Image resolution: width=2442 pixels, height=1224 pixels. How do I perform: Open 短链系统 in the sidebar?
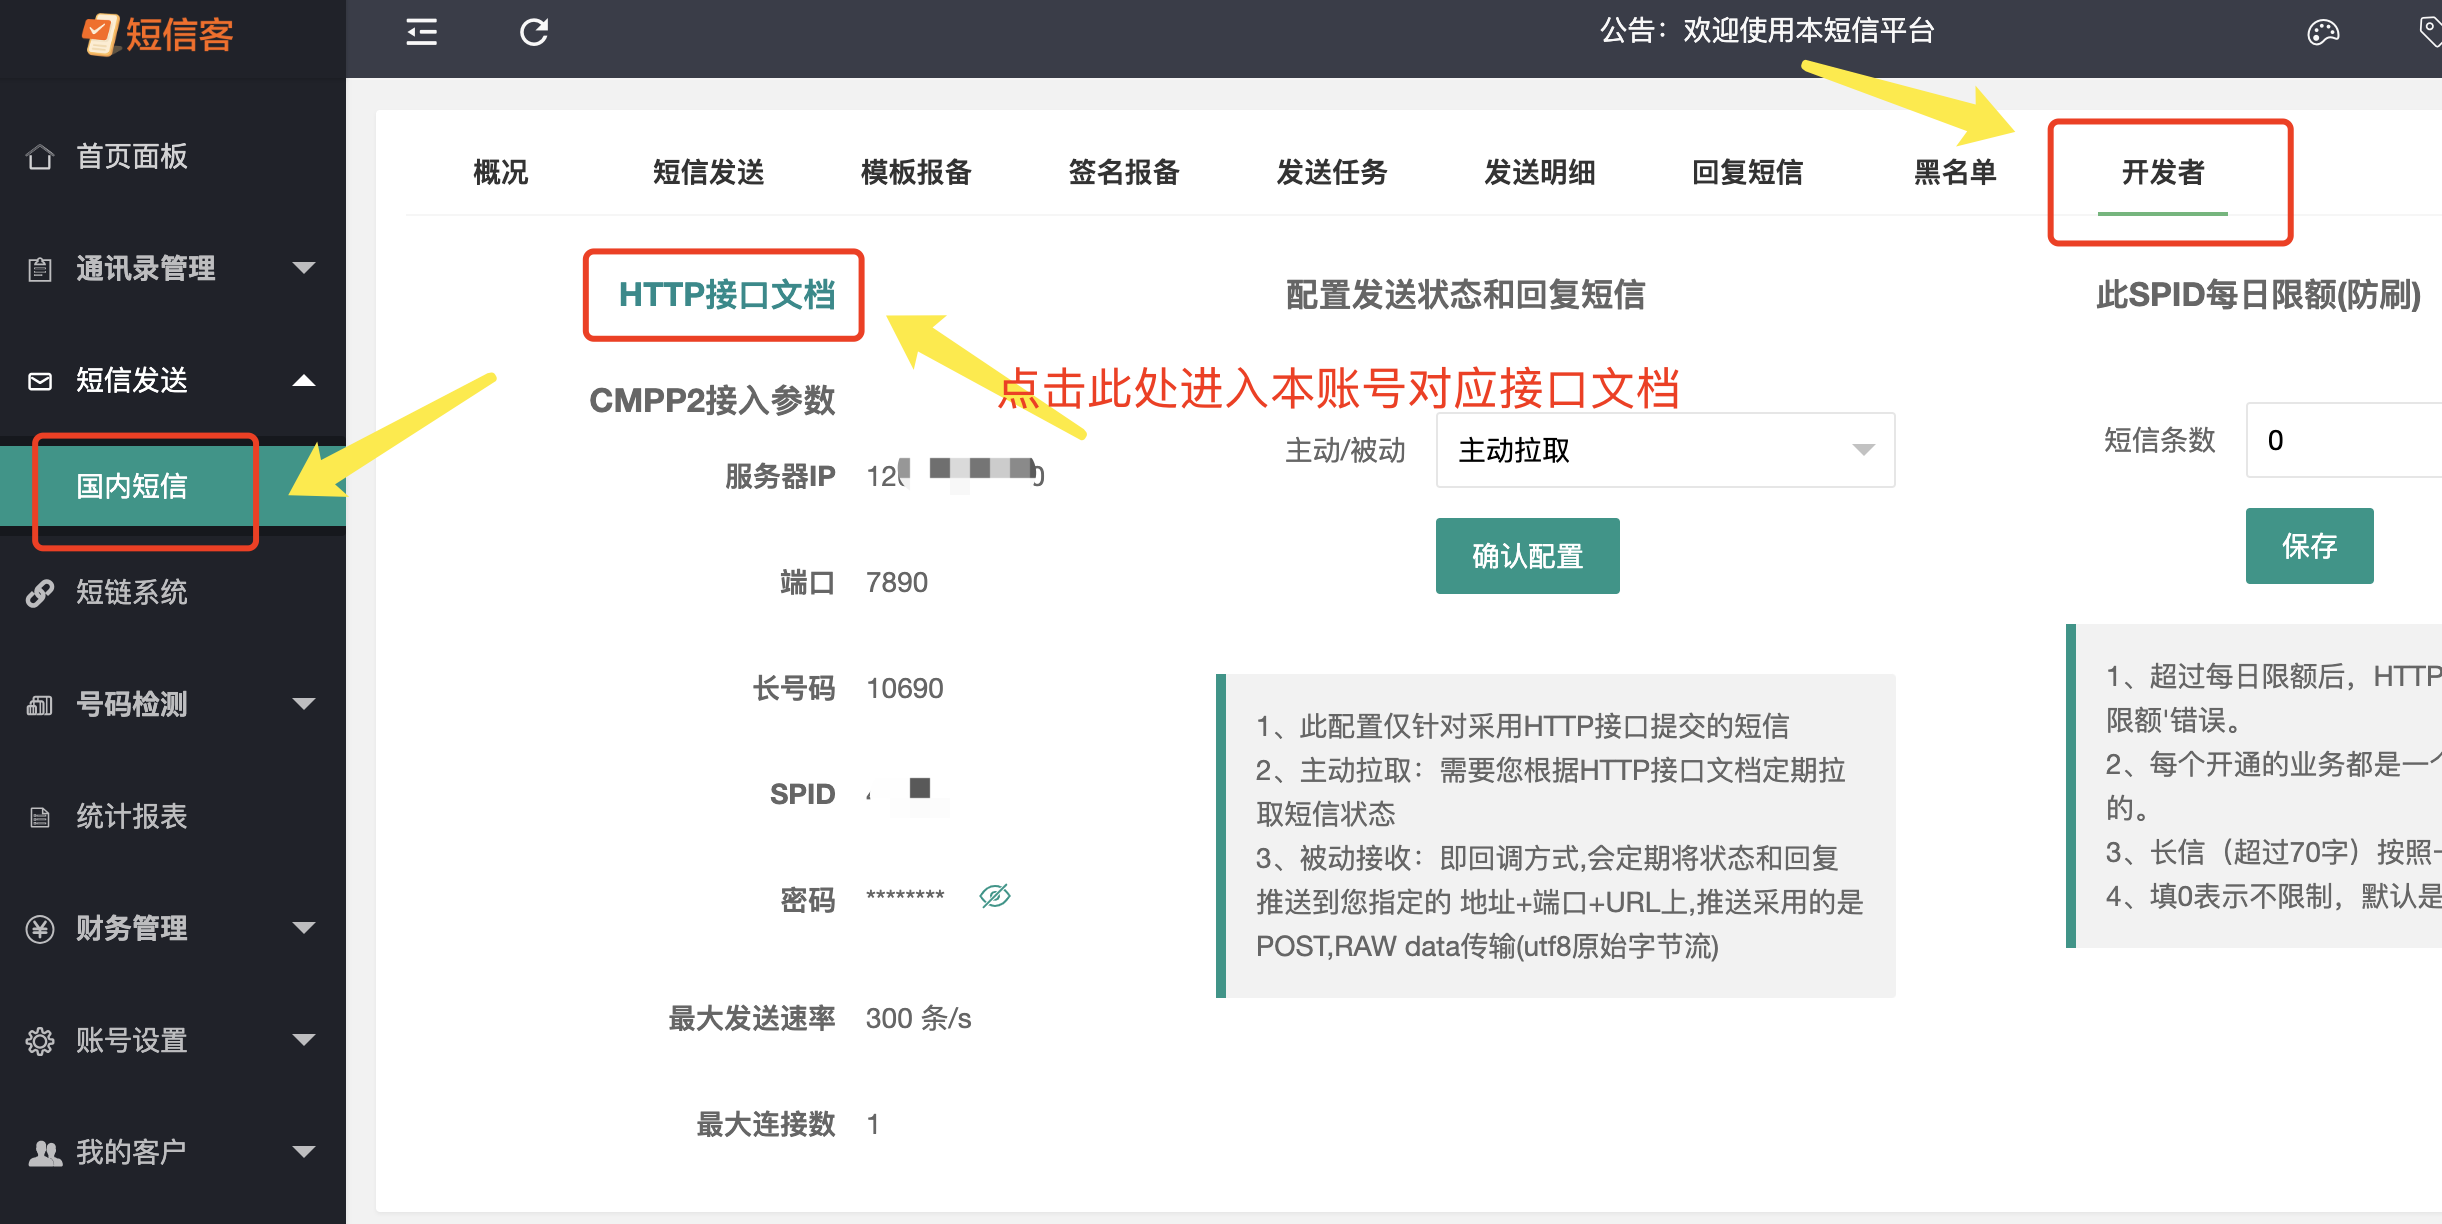(132, 593)
